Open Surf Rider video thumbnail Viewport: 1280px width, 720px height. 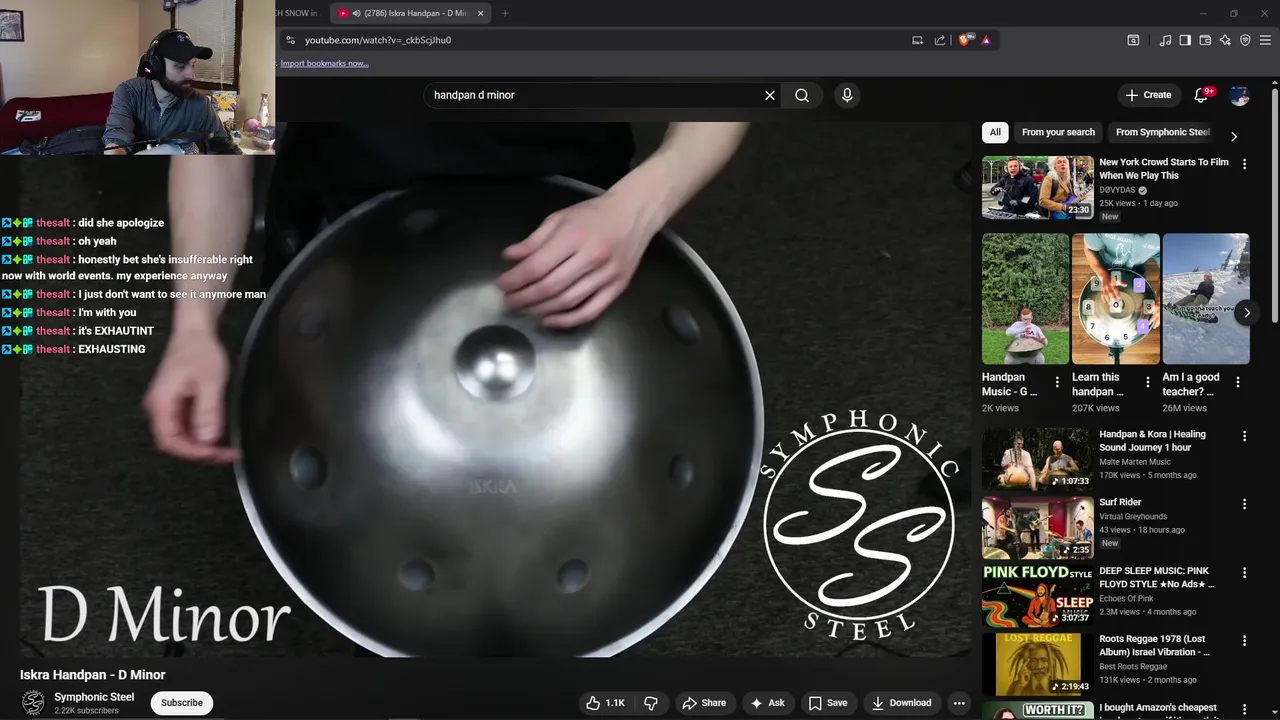click(x=1038, y=528)
